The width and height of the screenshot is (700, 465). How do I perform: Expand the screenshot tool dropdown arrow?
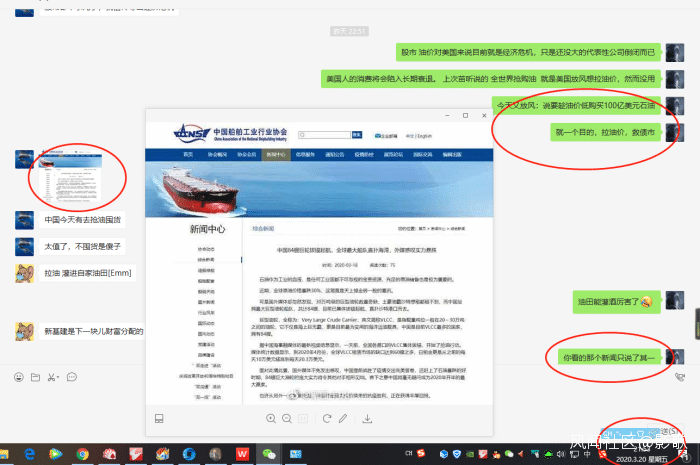(58, 378)
